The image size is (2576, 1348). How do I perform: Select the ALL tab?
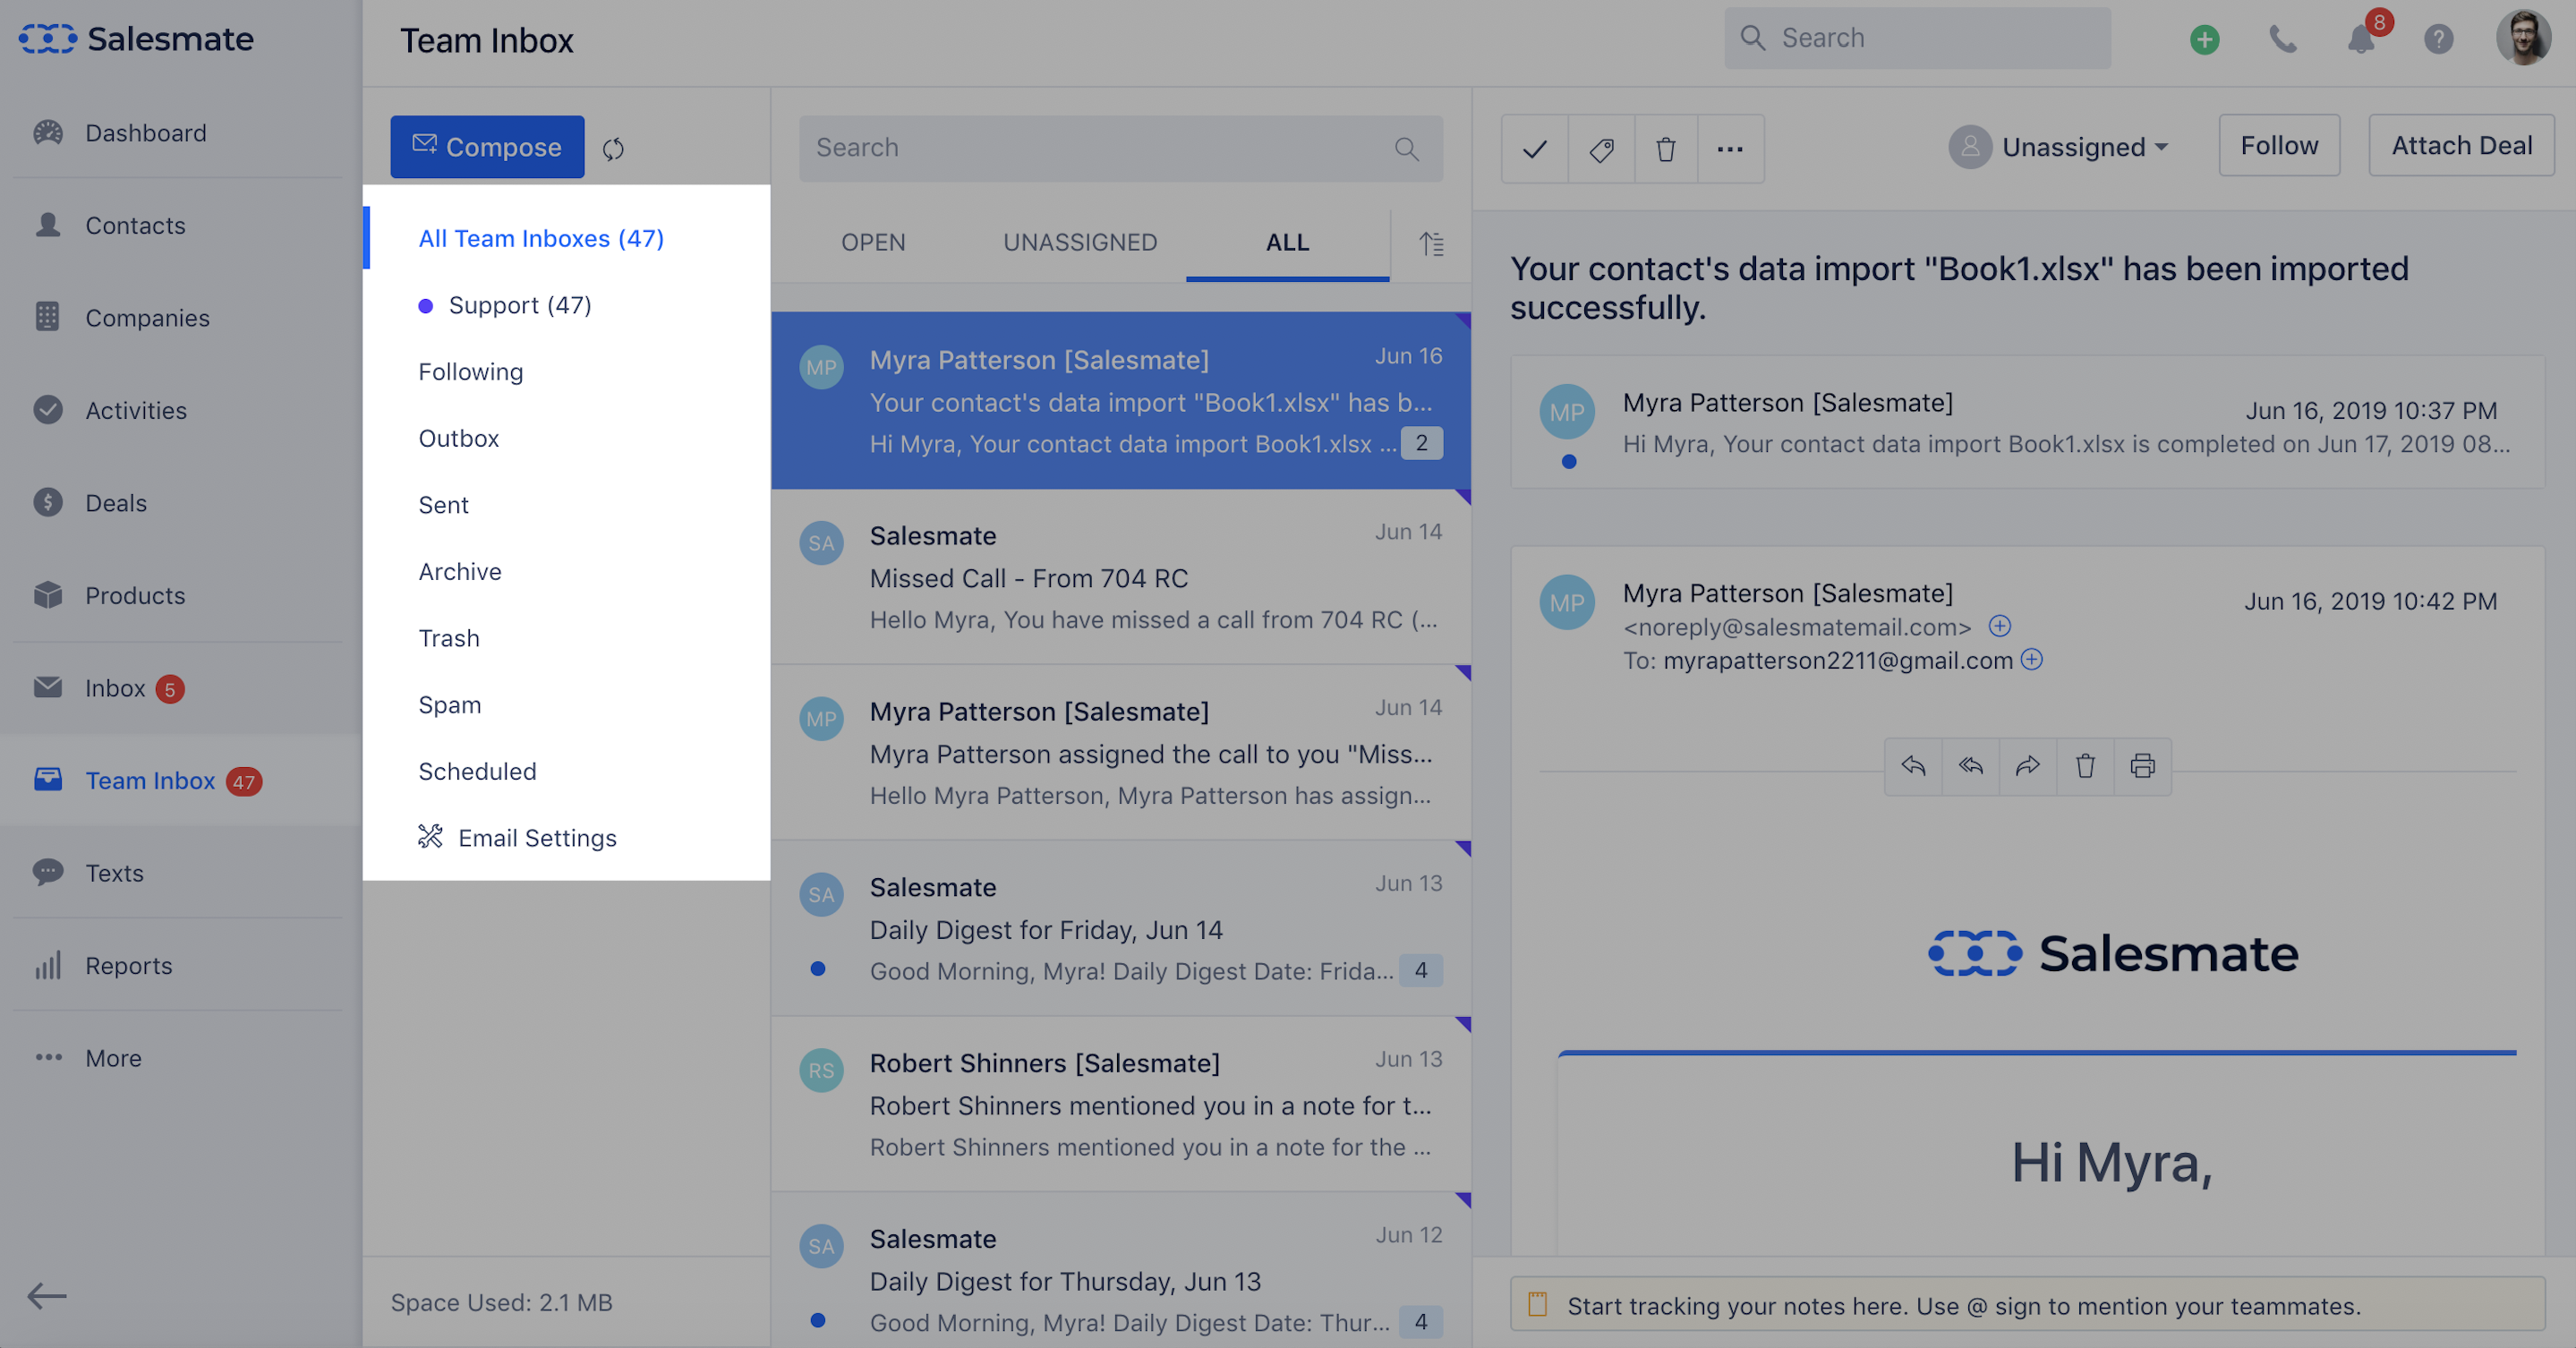point(1288,242)
